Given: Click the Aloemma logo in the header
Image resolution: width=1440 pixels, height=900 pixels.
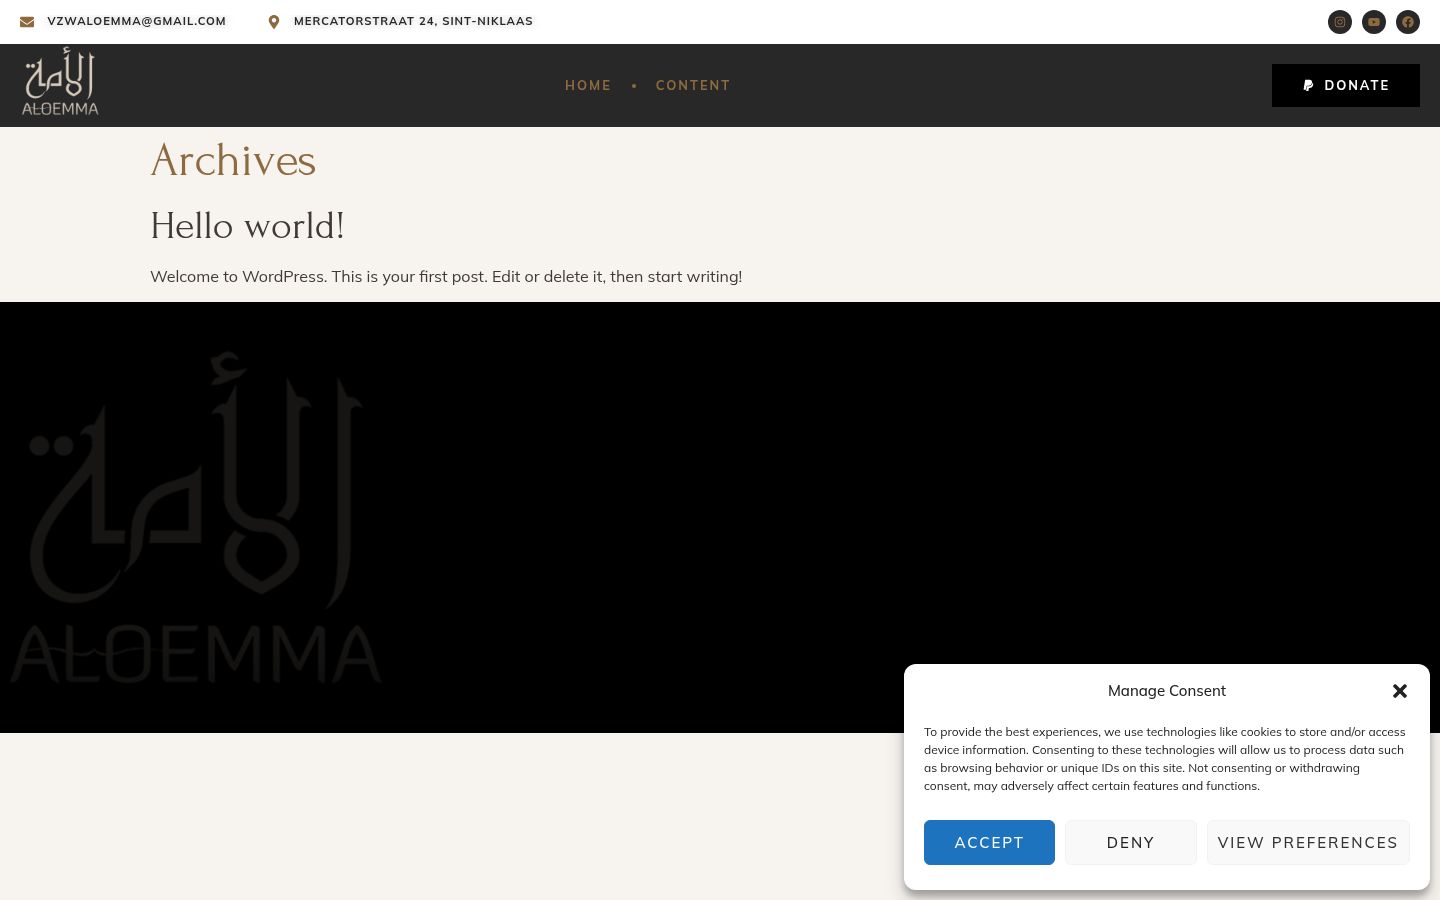Looking at the screenshot, I should click(60, 82).
